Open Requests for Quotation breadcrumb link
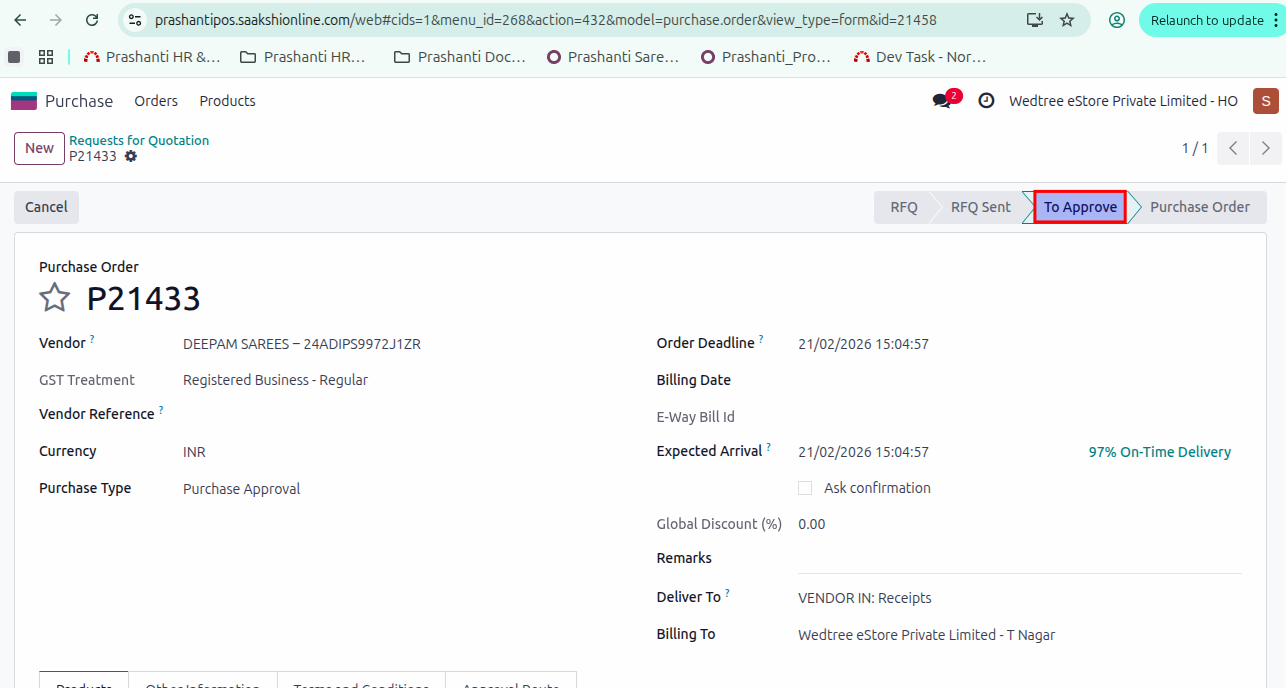 click(x=139, y=140)
